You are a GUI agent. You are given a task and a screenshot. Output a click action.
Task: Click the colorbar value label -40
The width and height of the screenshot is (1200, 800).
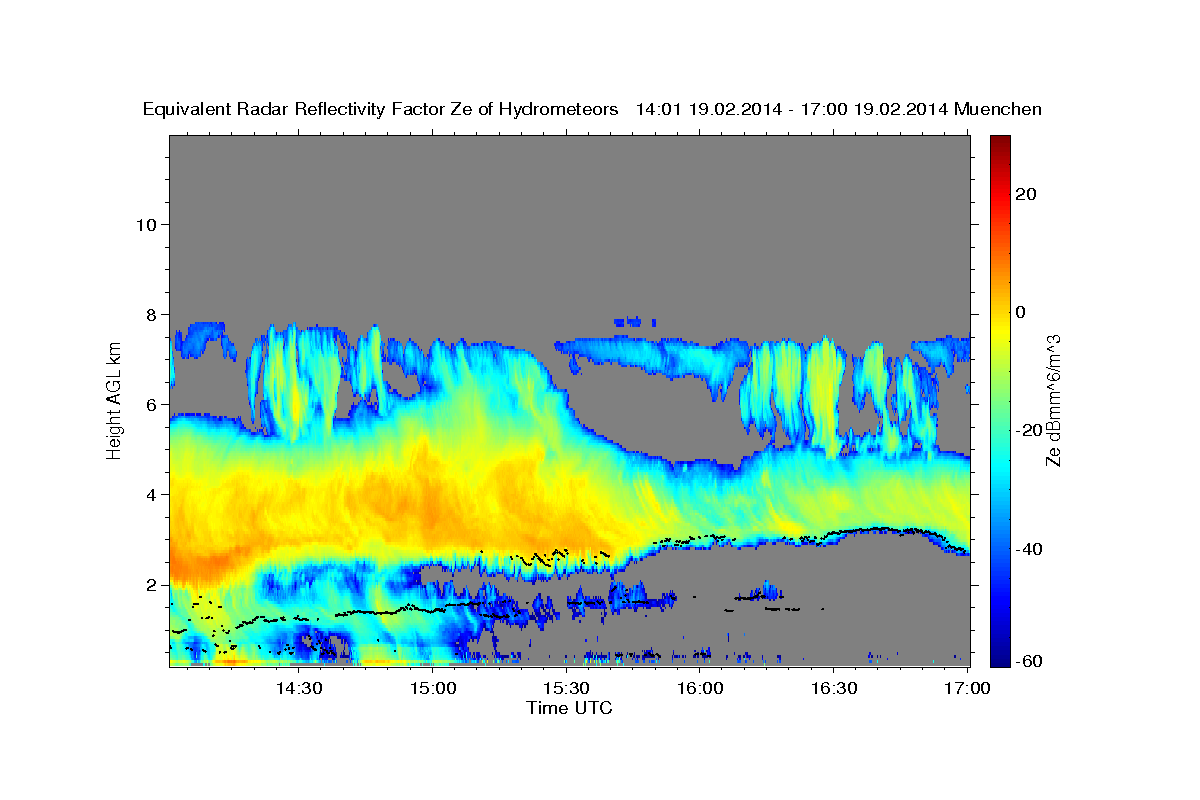pos(1030,549)
